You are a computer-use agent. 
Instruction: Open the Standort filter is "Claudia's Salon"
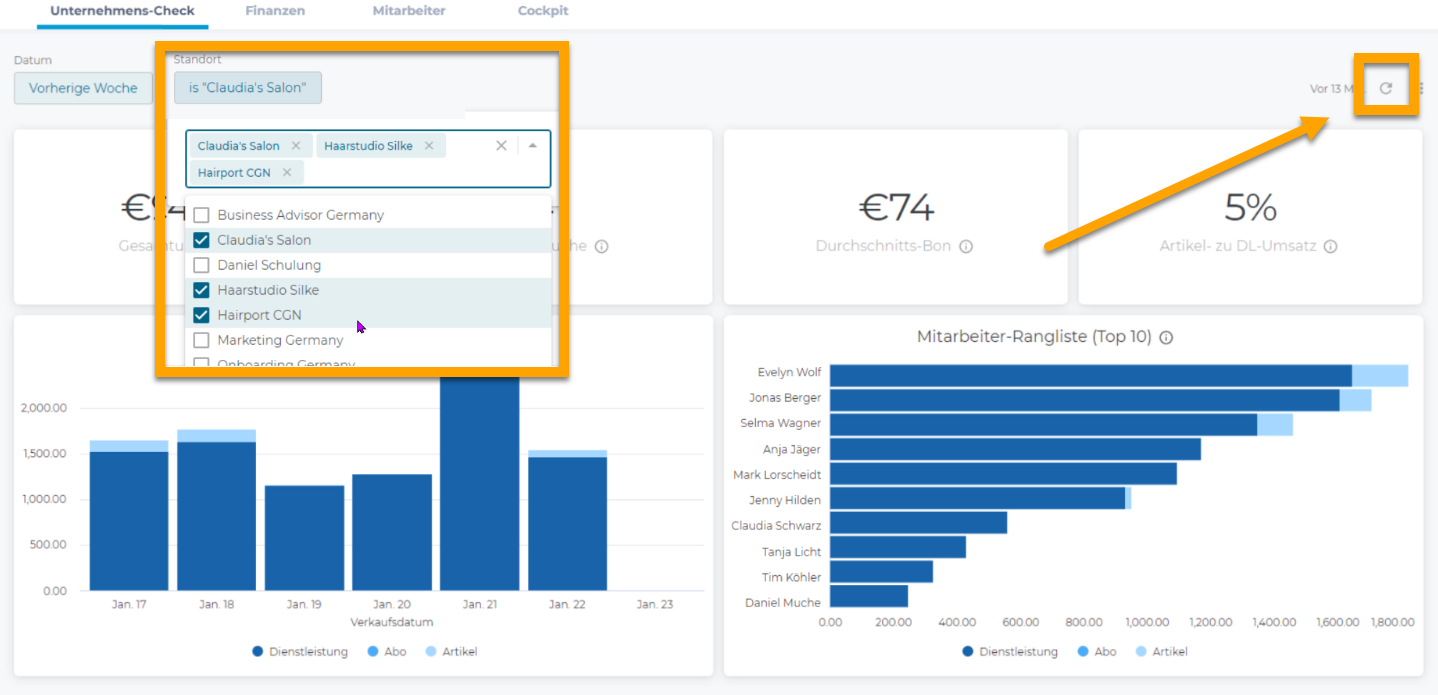tap(247, 88)
